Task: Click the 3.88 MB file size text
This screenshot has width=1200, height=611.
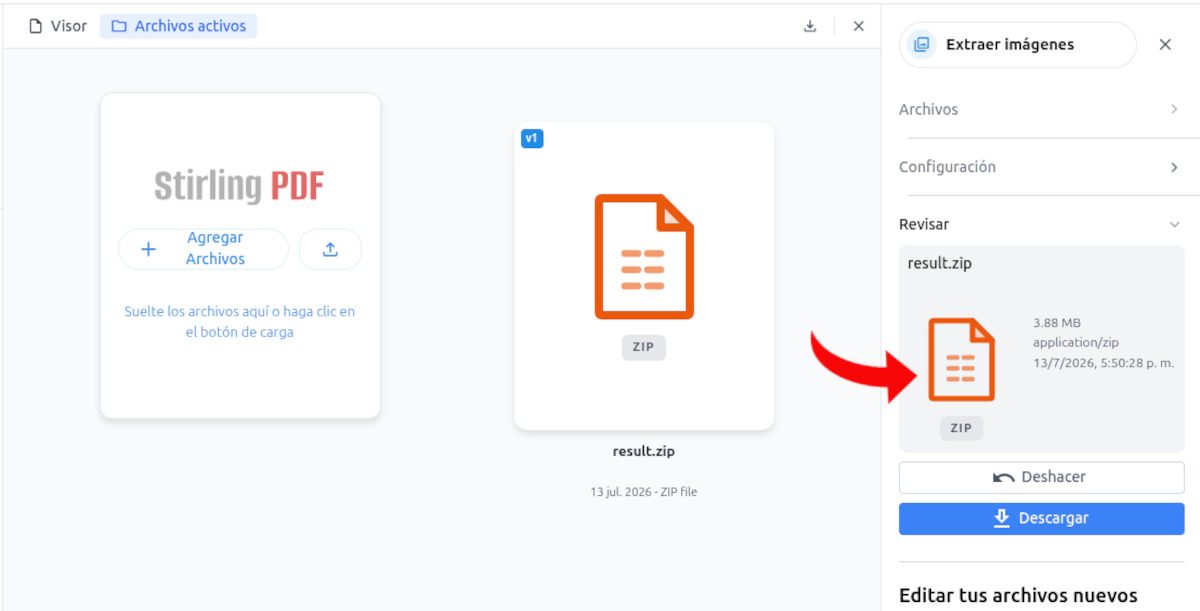Action: click(1057, 323)
